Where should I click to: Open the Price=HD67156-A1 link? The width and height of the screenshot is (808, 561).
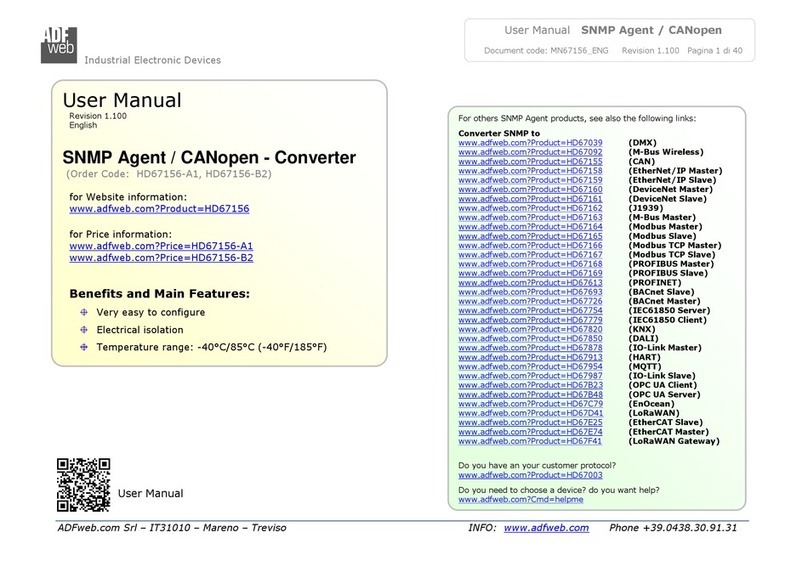point(161,246)
